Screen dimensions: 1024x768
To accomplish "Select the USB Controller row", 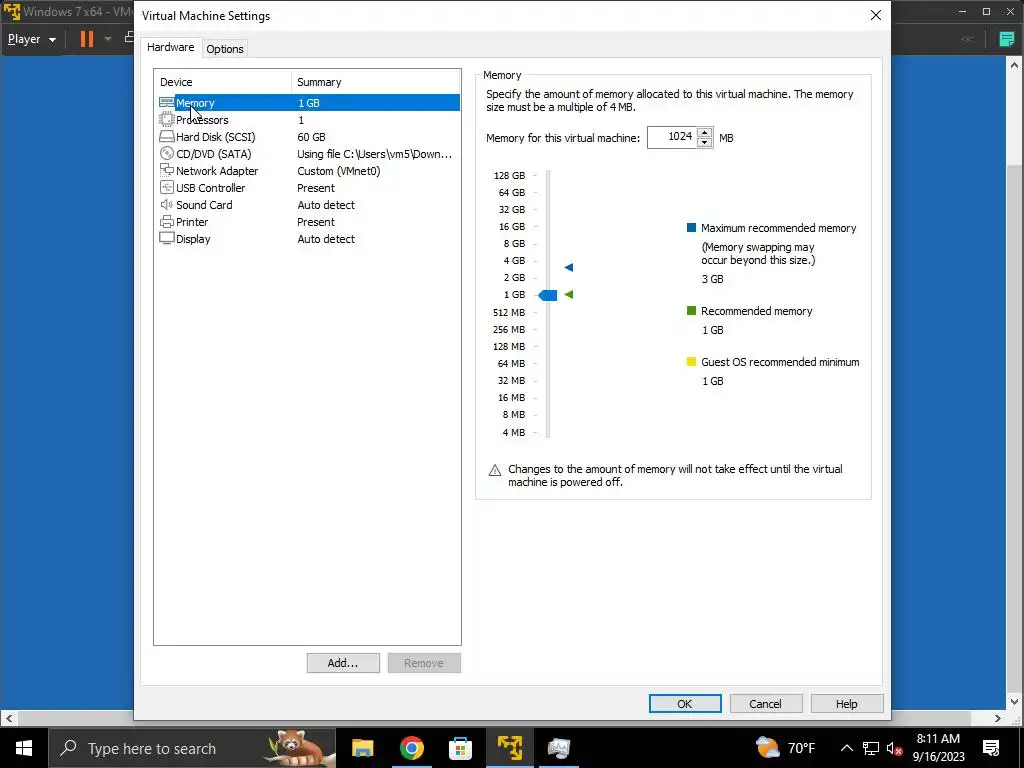I will tap(308, 187).
